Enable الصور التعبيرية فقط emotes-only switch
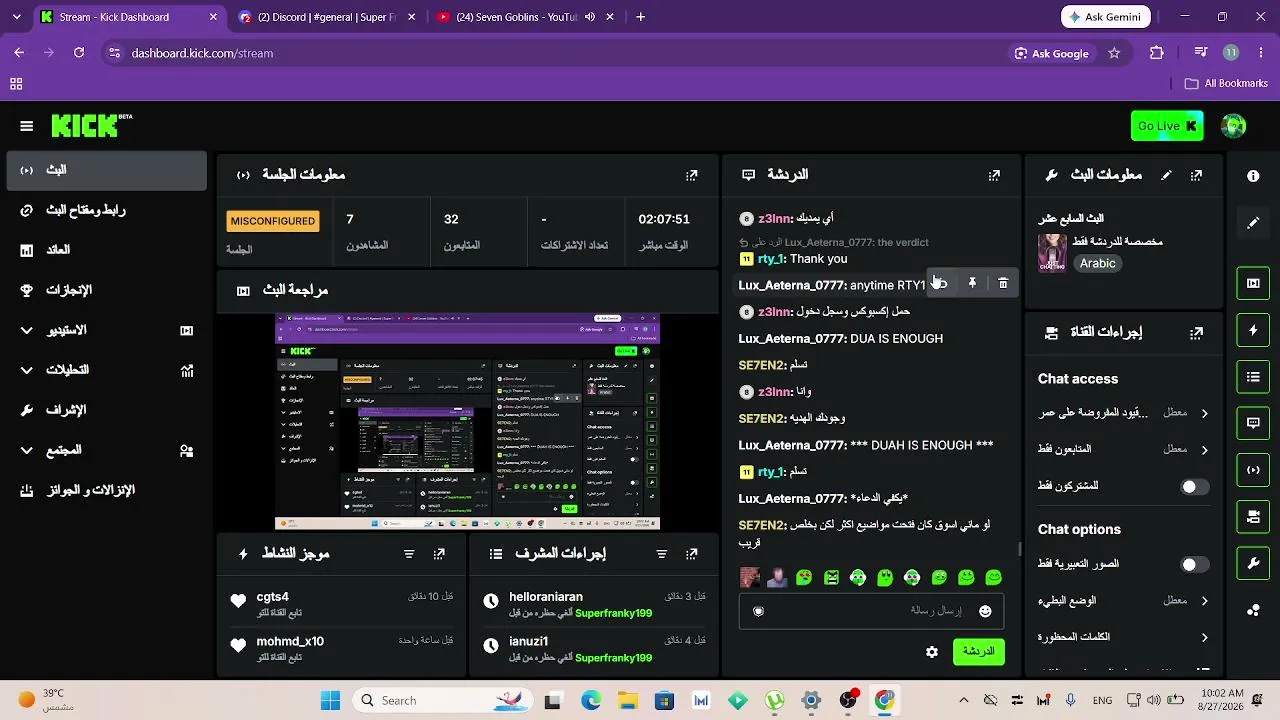 click(x=1194, y=565)
